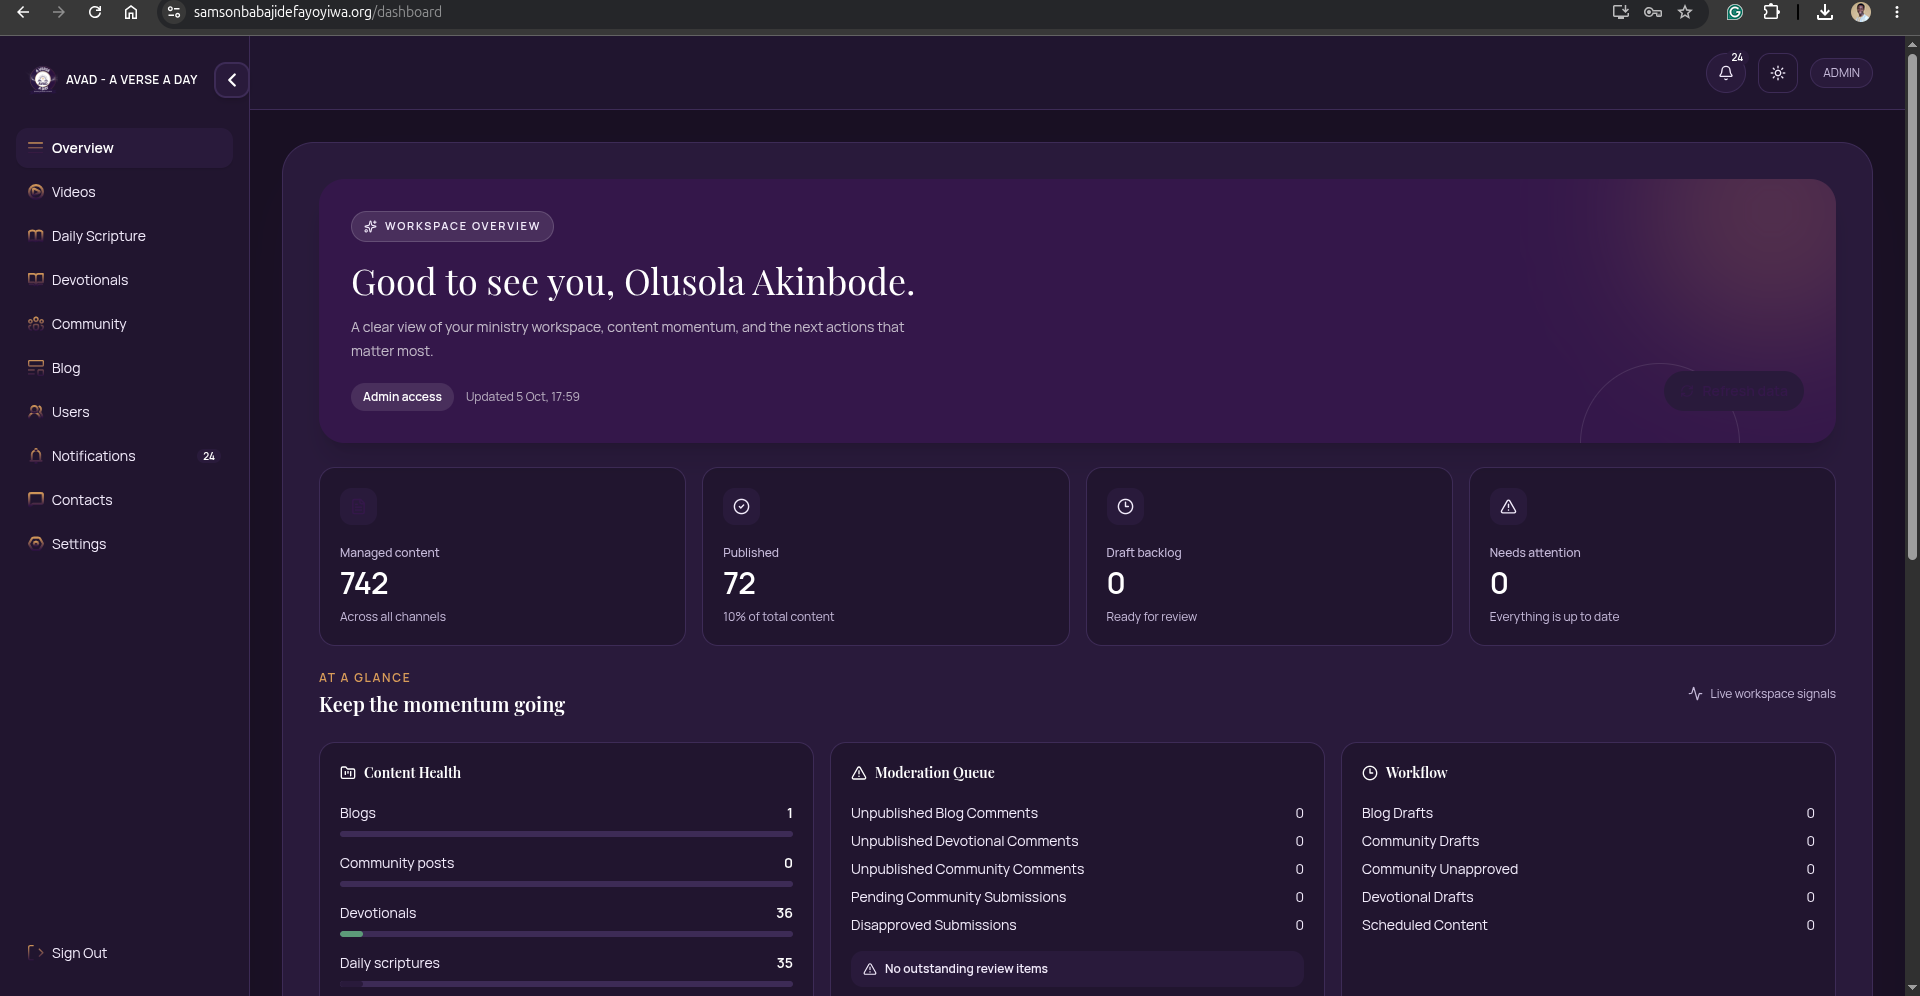Click the browser address bar URL
This screenshot has width=1920, height=996.
point(318,12)
